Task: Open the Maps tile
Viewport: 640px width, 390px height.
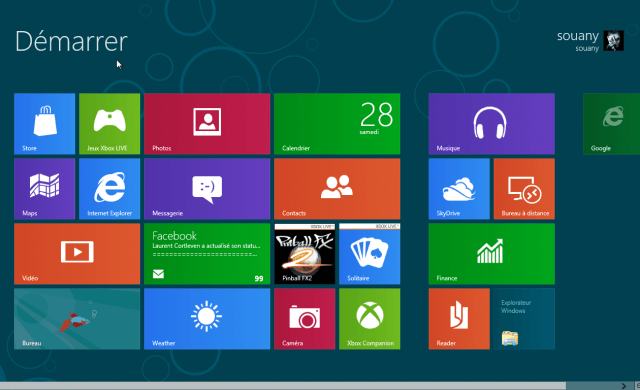Action: point(44,189)
